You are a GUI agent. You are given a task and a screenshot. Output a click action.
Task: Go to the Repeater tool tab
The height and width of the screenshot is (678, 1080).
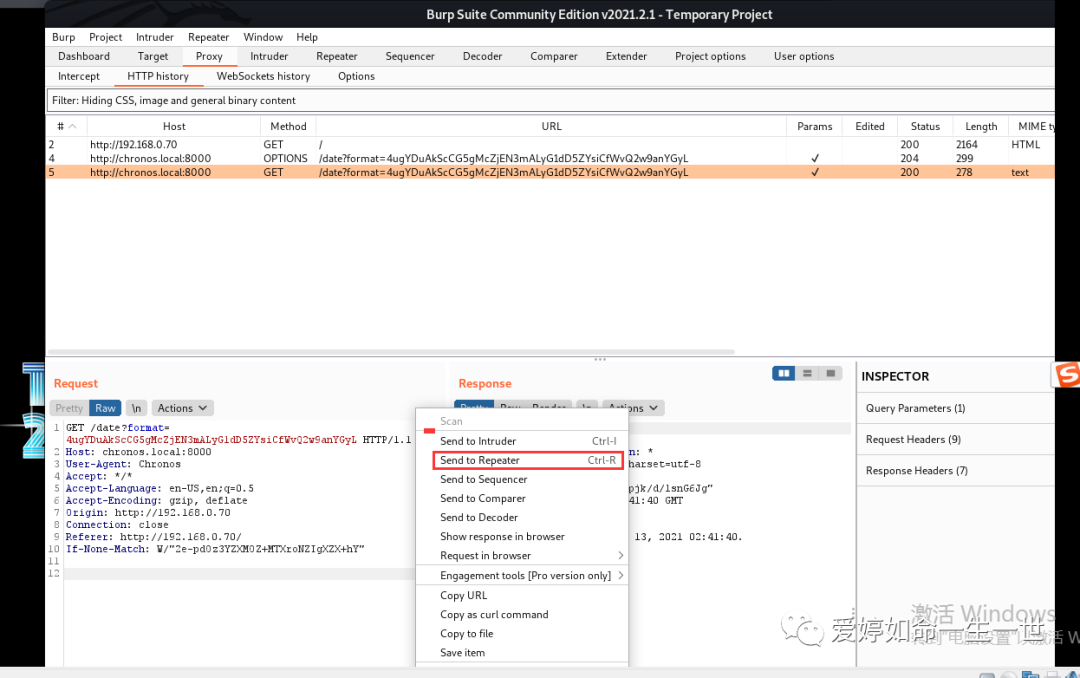coord(337,56)
